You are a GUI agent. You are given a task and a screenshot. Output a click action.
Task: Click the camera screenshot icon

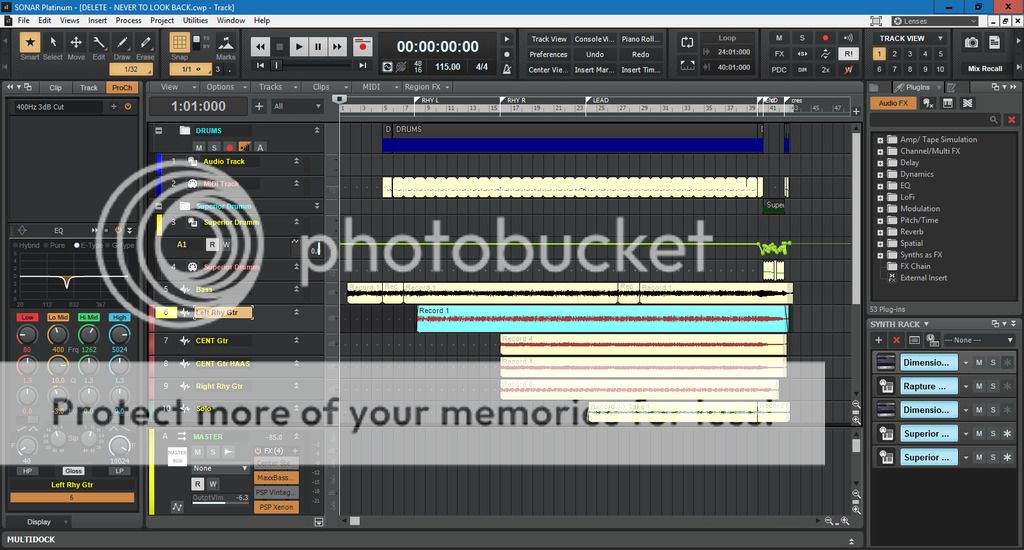[972, 42]
